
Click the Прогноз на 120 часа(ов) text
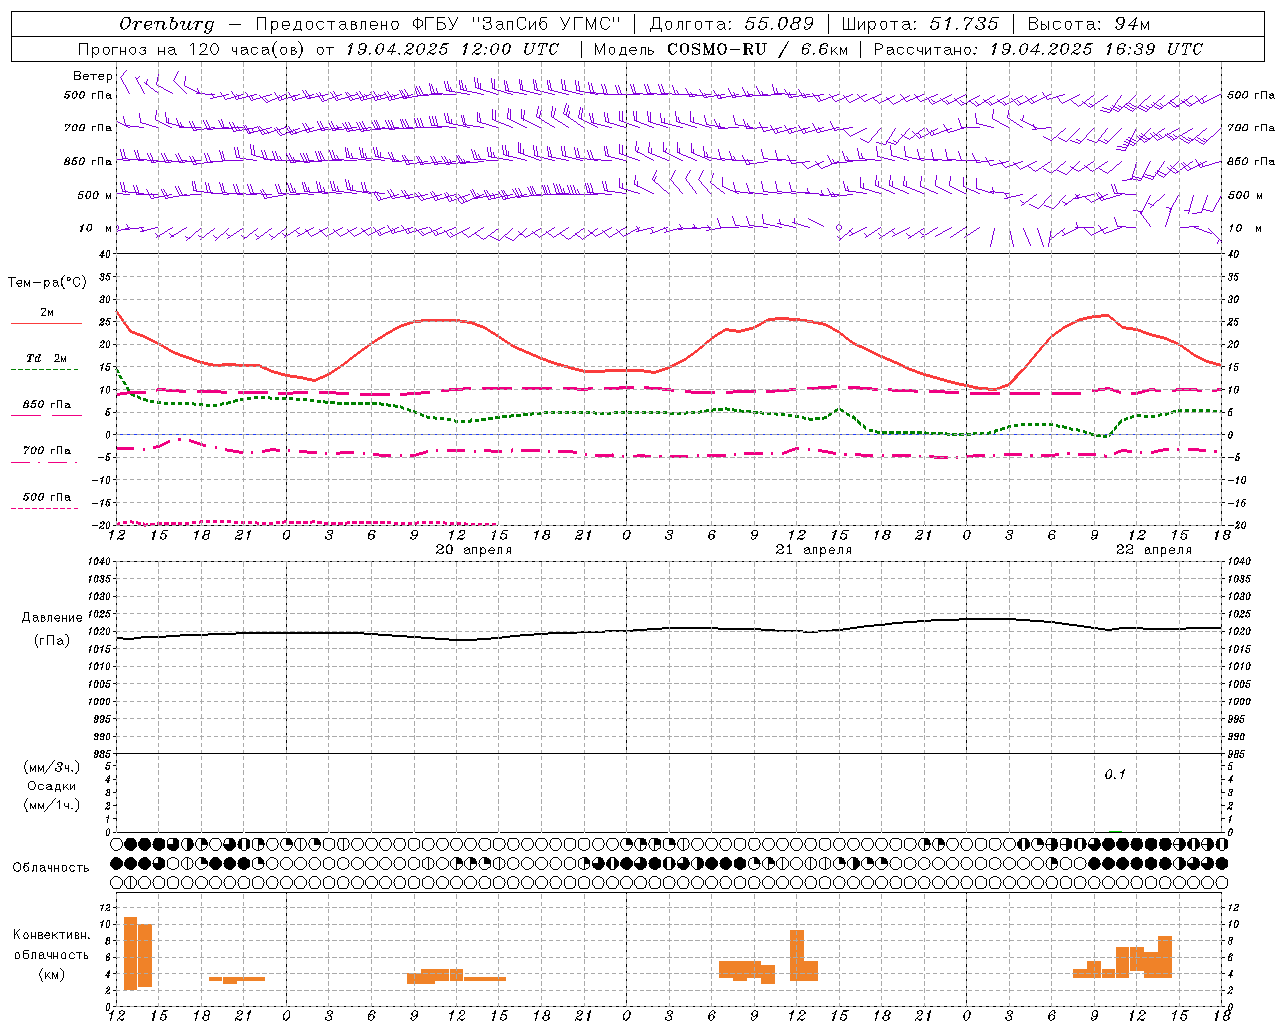[191, 49]
